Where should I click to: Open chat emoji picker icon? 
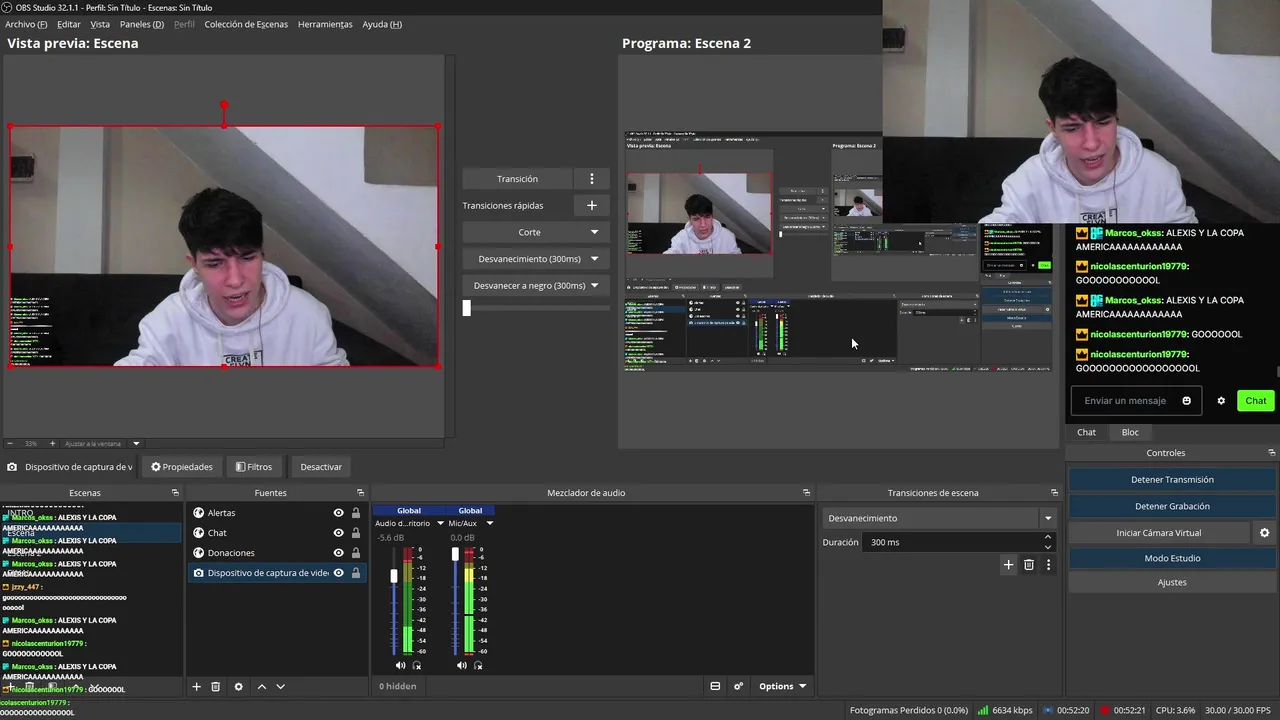click(x=1187, y=401)
